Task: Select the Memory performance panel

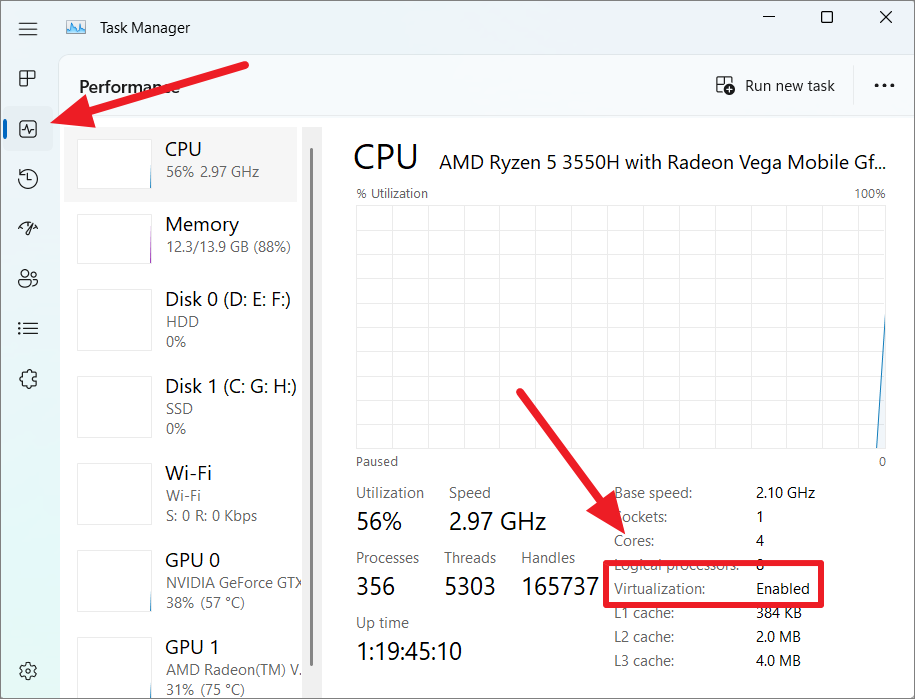Action: pos(190,238)
